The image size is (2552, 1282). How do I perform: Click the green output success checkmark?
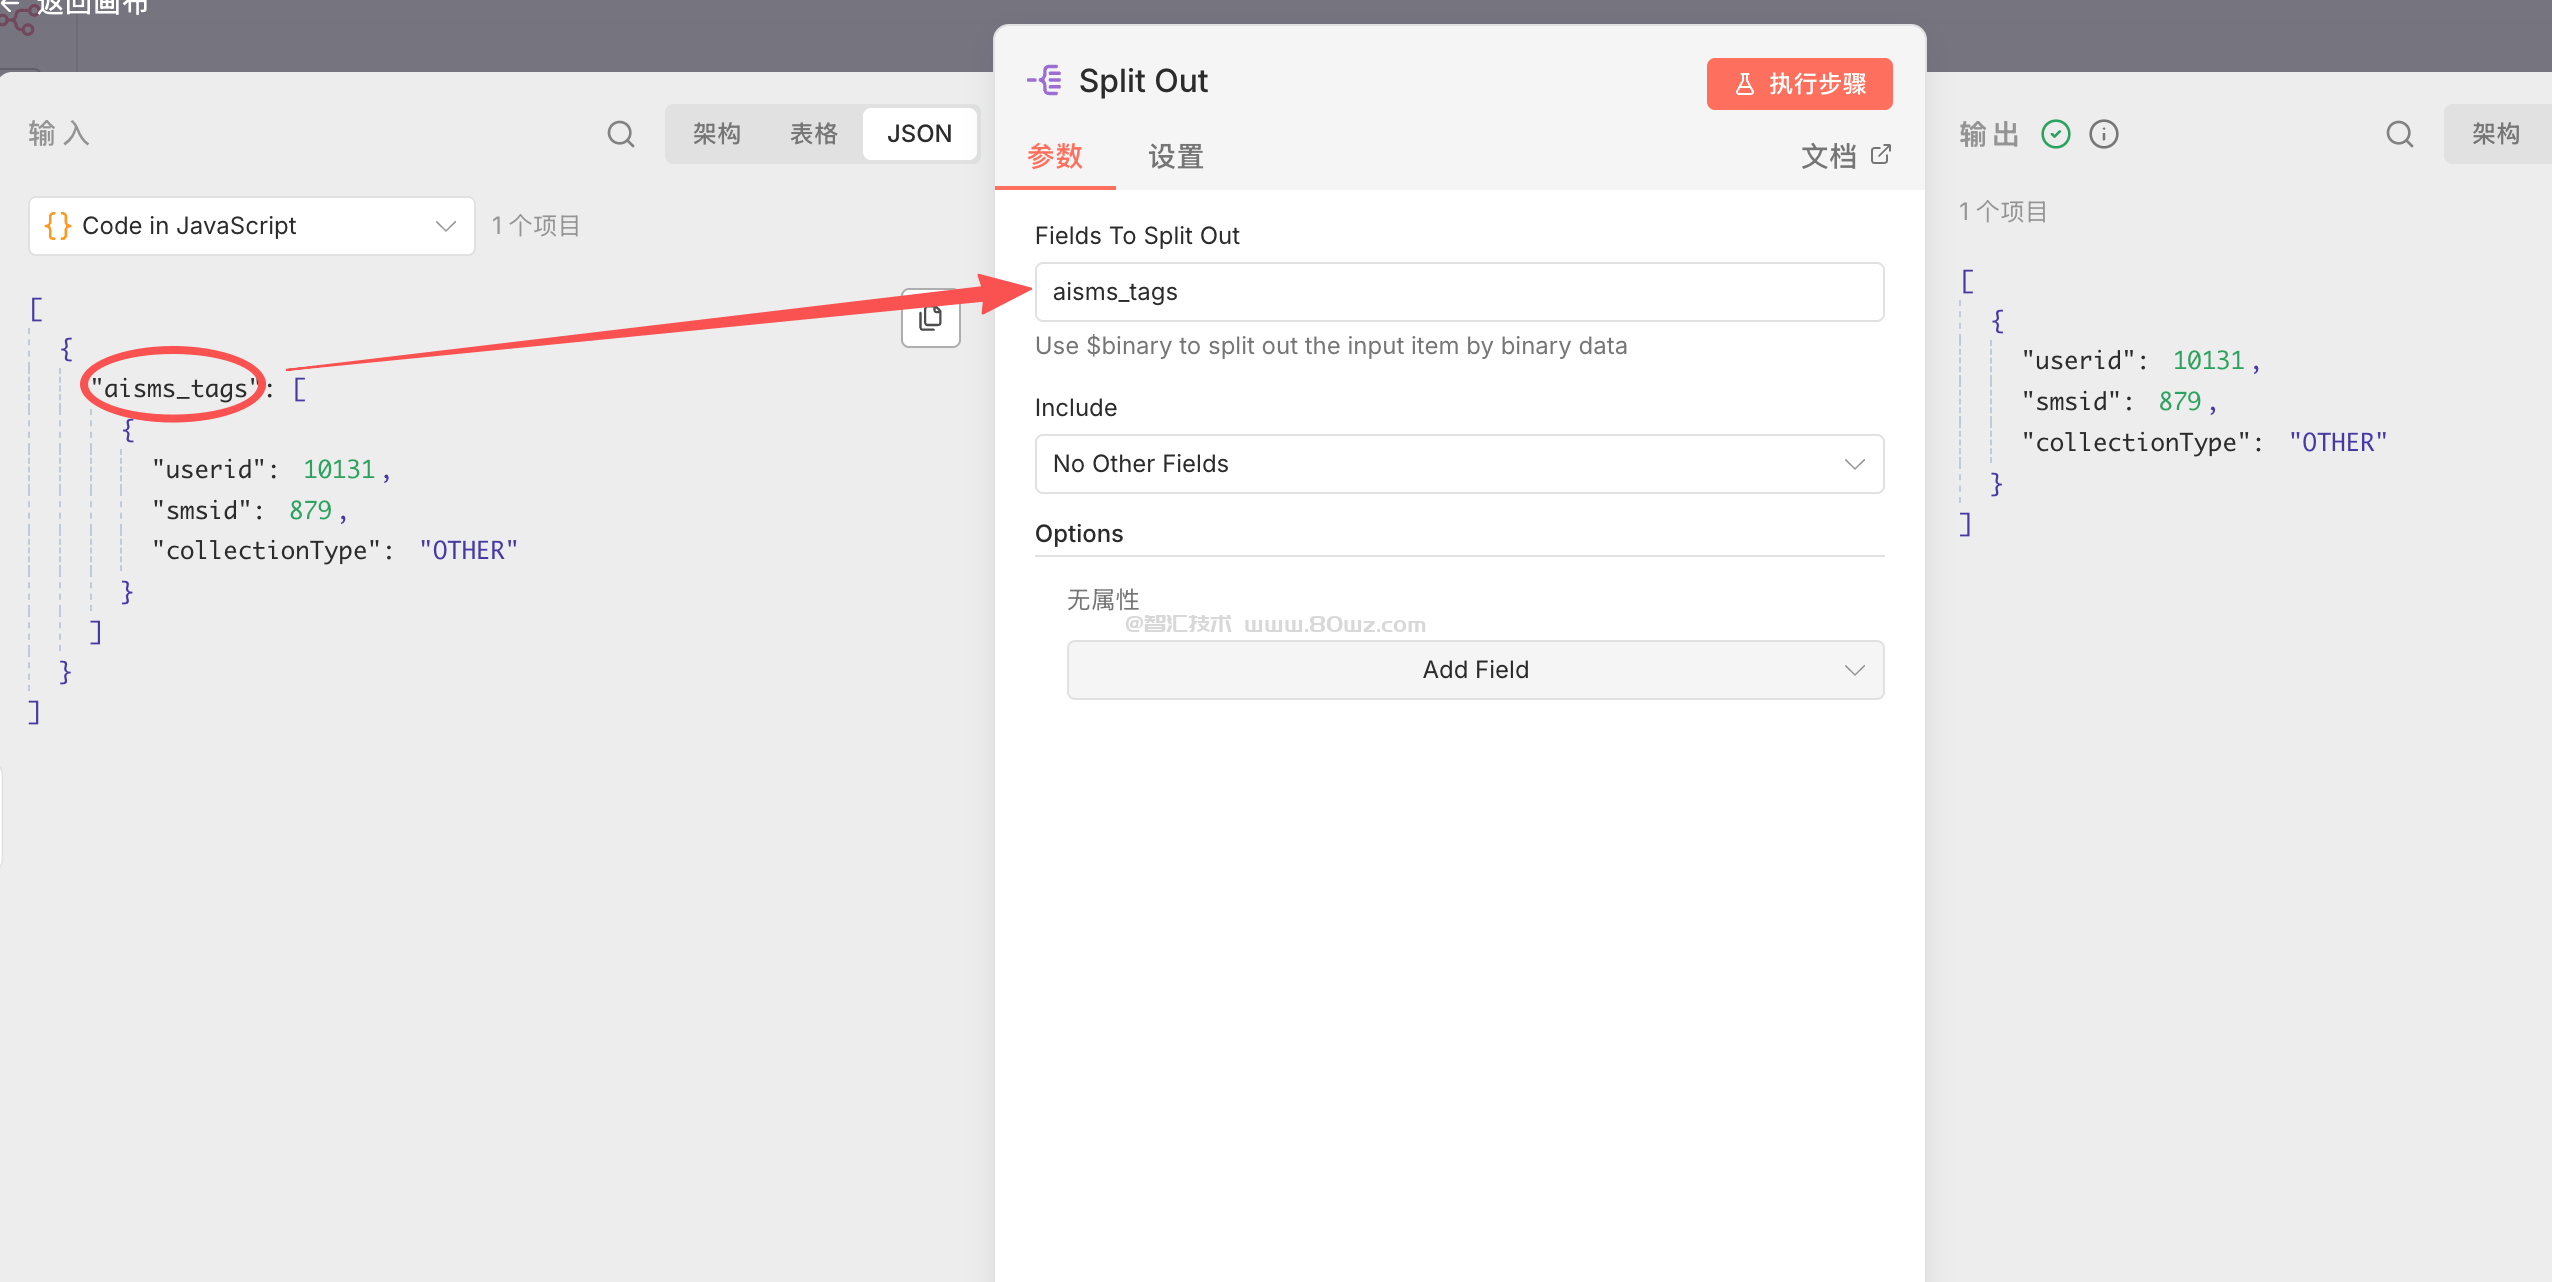pos(2055,134)
